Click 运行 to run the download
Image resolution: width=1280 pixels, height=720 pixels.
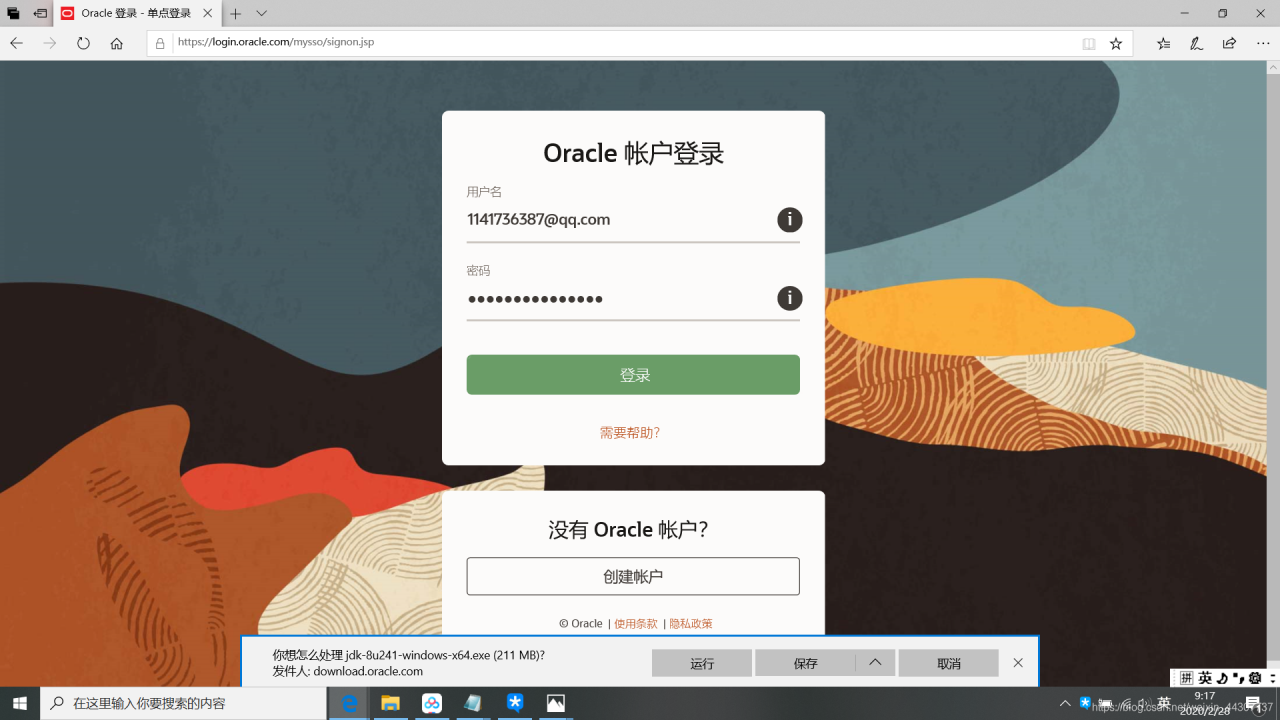[702, 663]
